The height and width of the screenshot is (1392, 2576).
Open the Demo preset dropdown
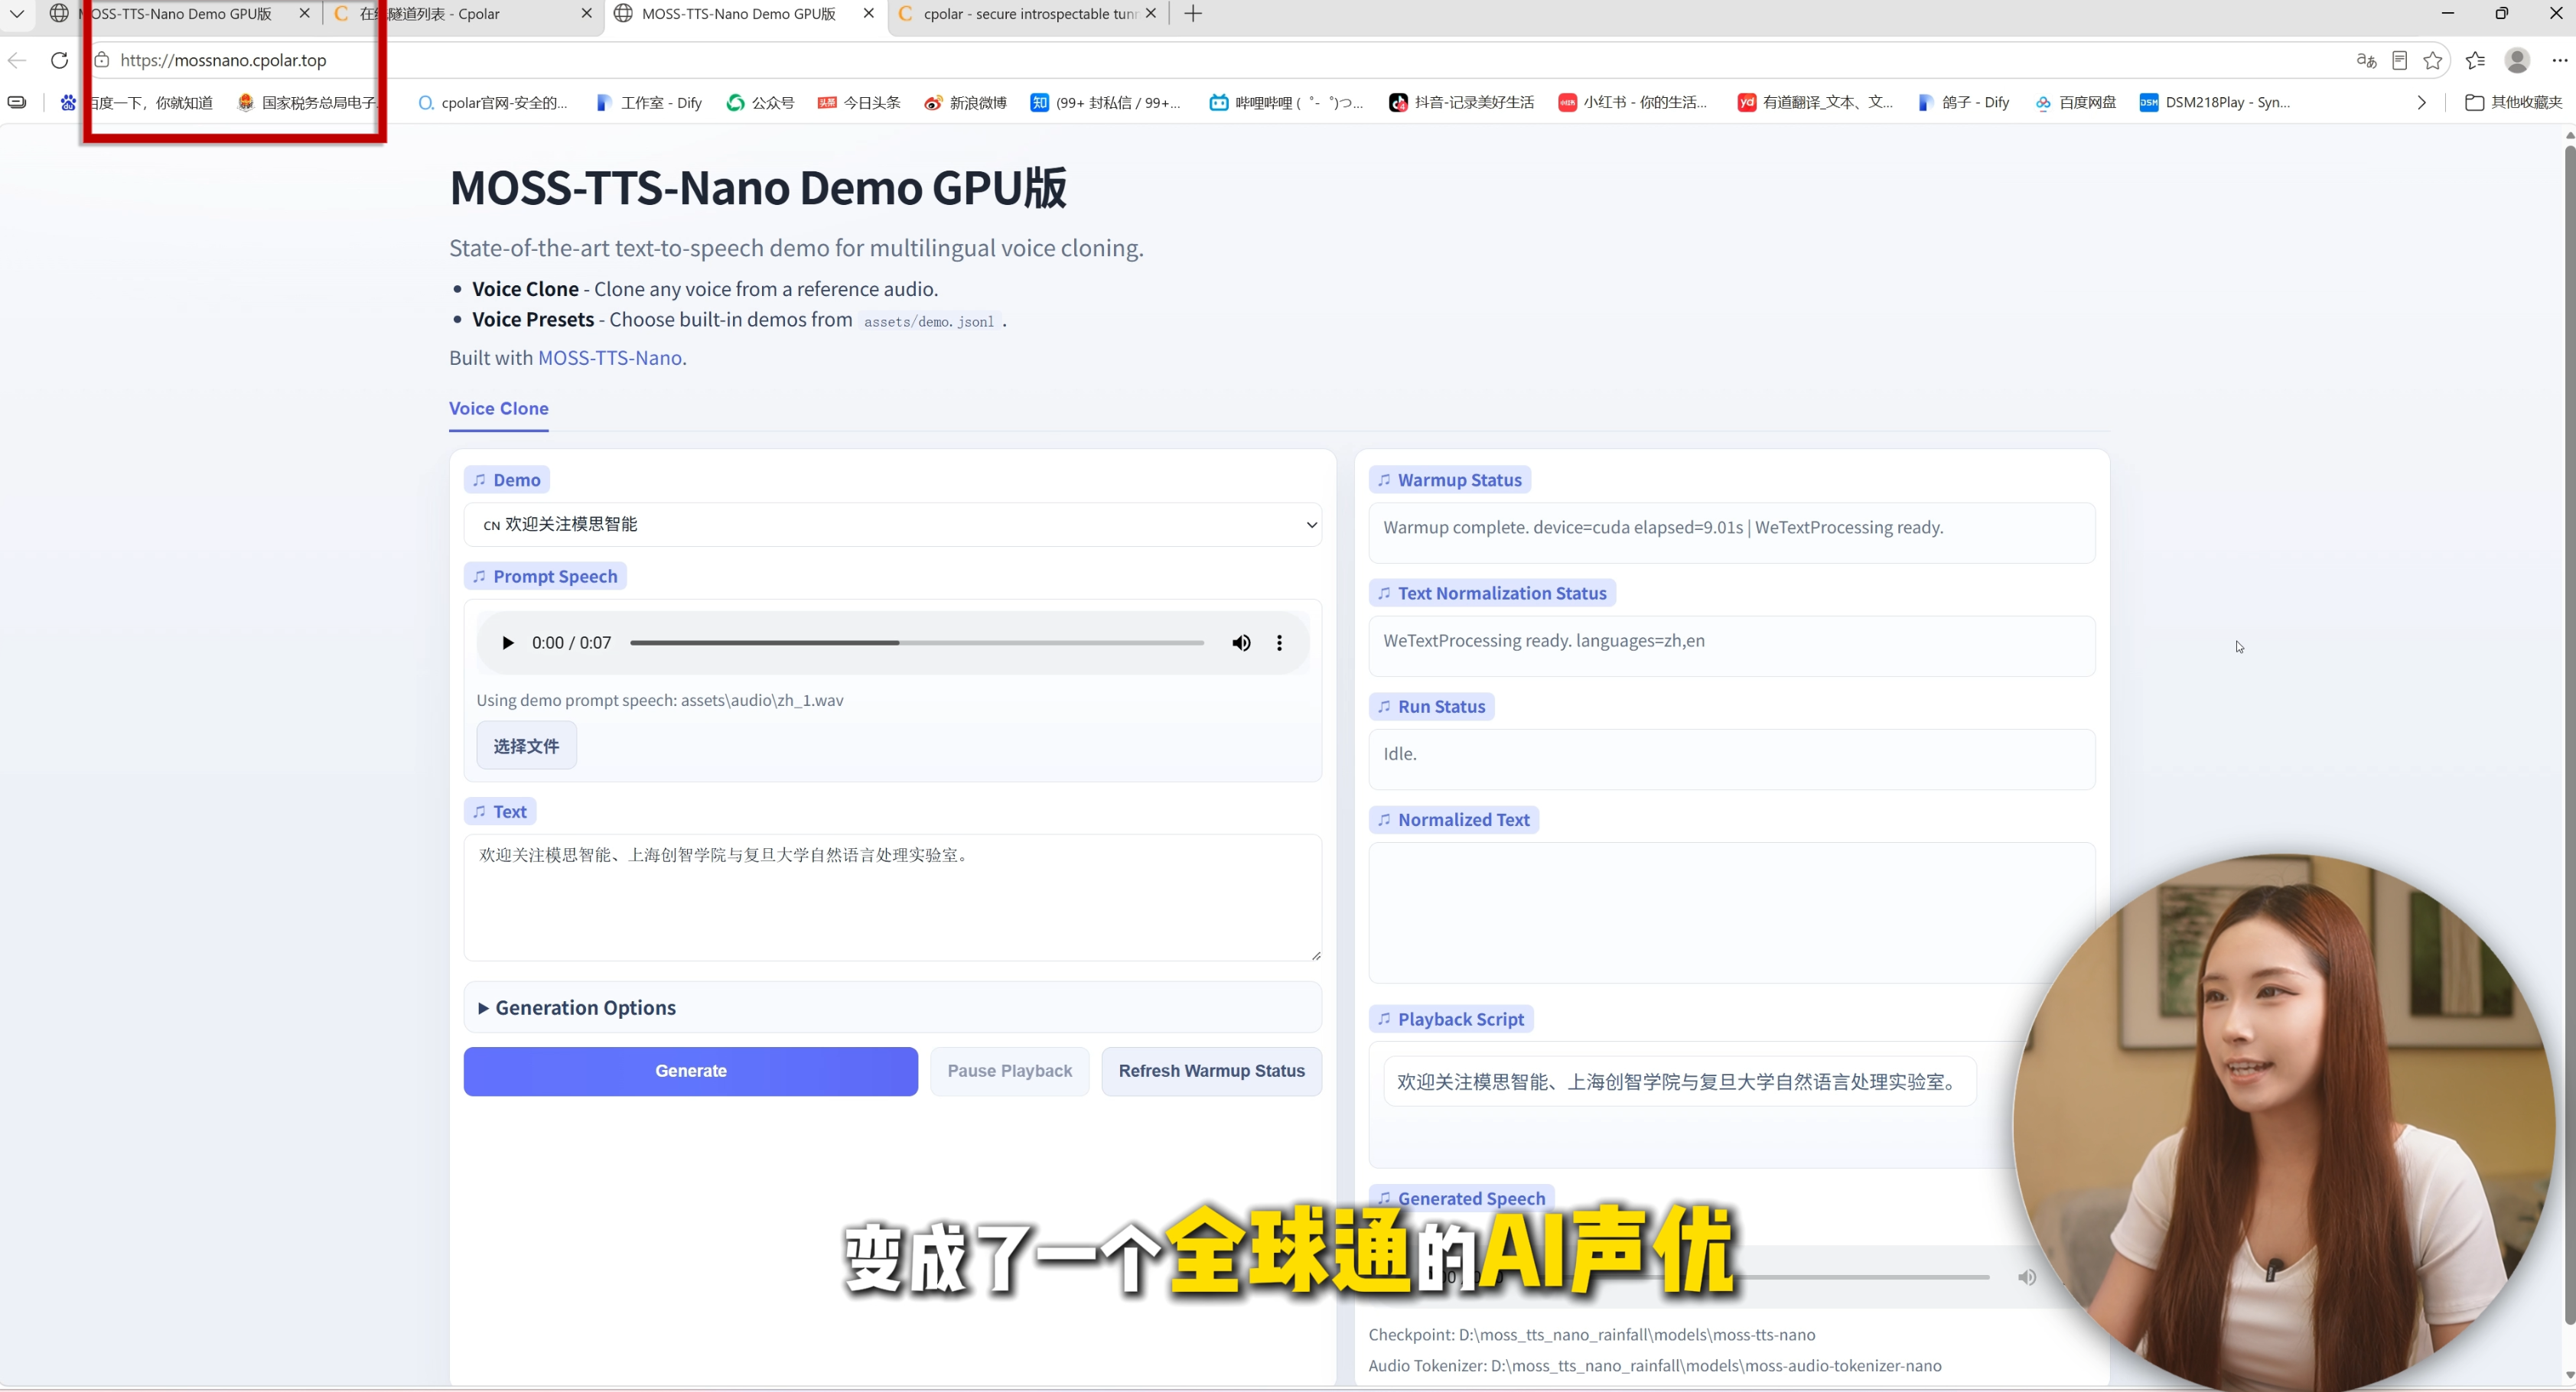892,525
